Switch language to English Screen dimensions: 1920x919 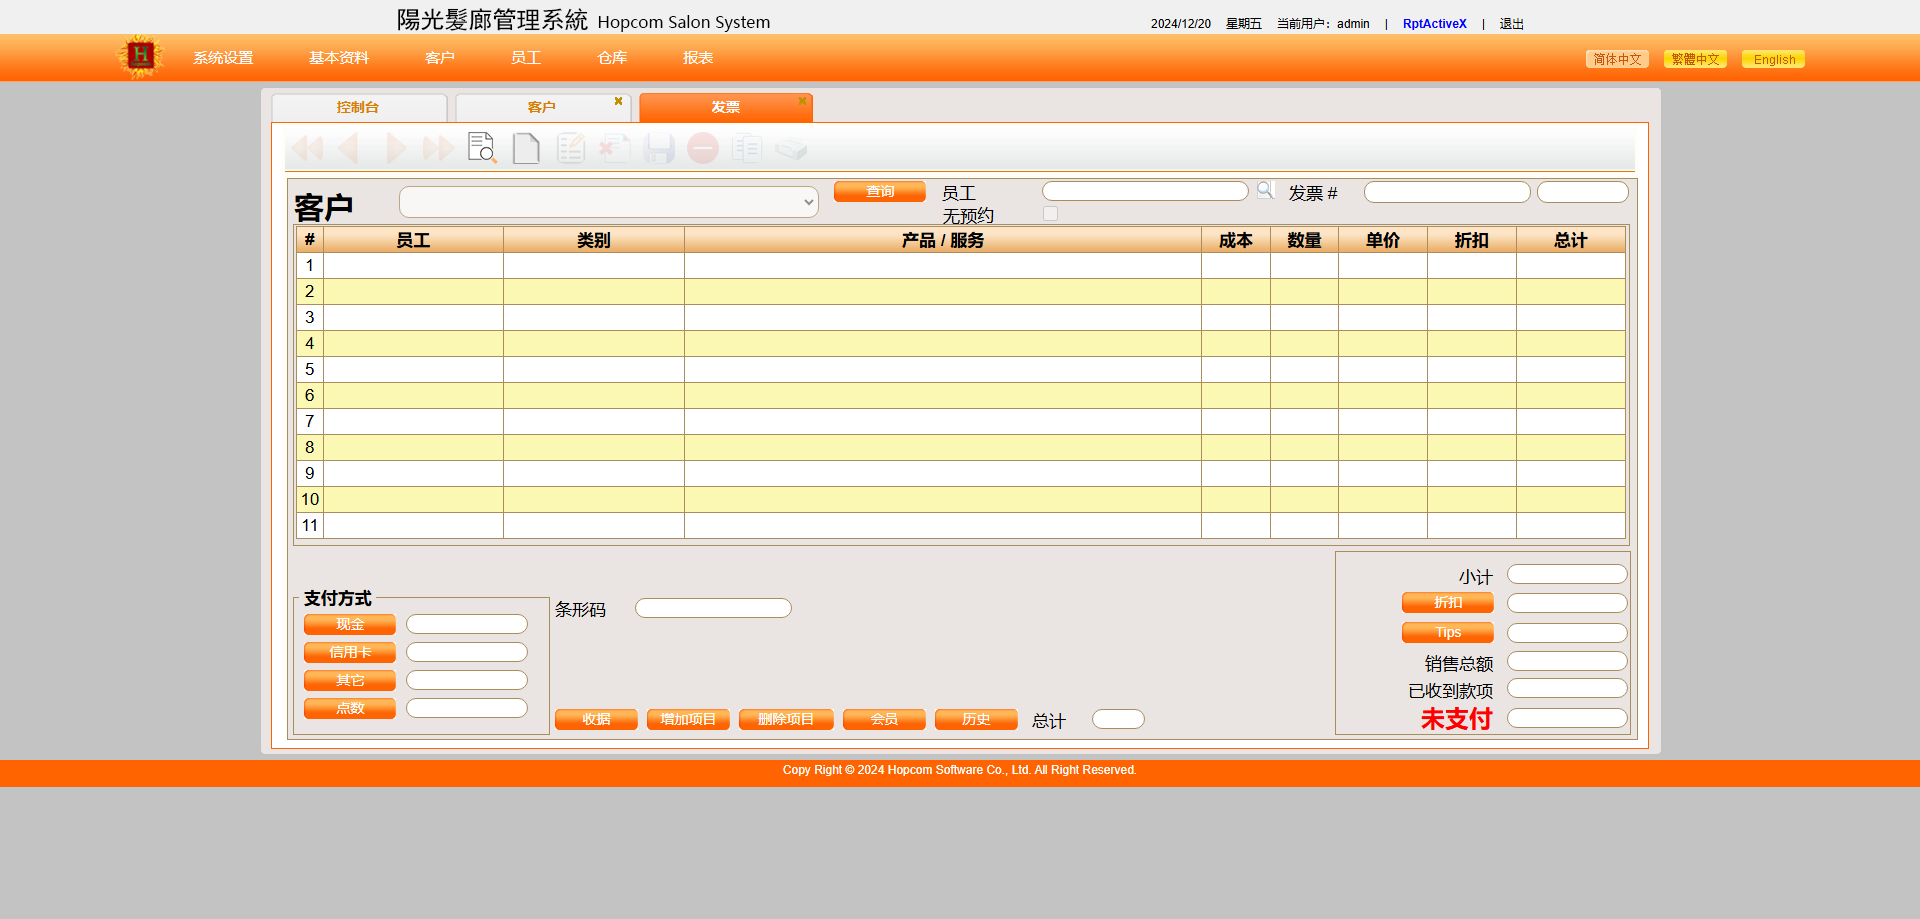[1773, 59]
